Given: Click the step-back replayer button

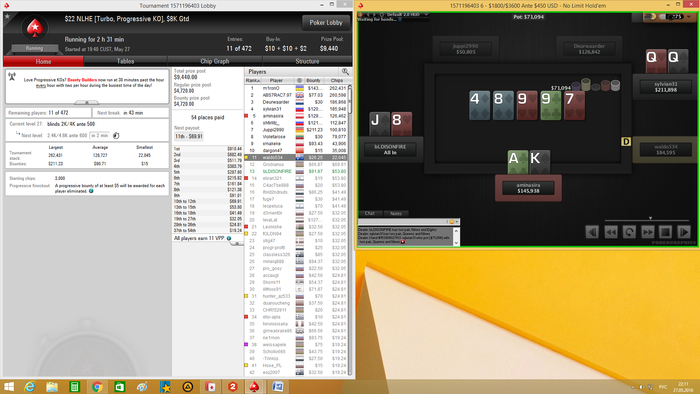Looking at the screenshot, I should coord(592,232).
